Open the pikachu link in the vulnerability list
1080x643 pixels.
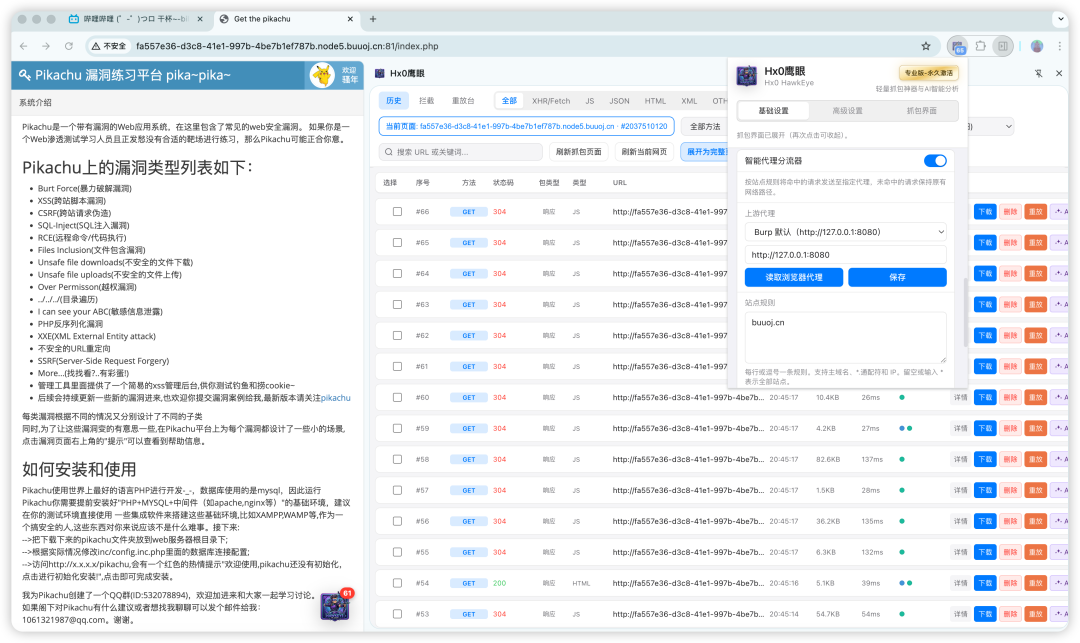coord(335,398)
